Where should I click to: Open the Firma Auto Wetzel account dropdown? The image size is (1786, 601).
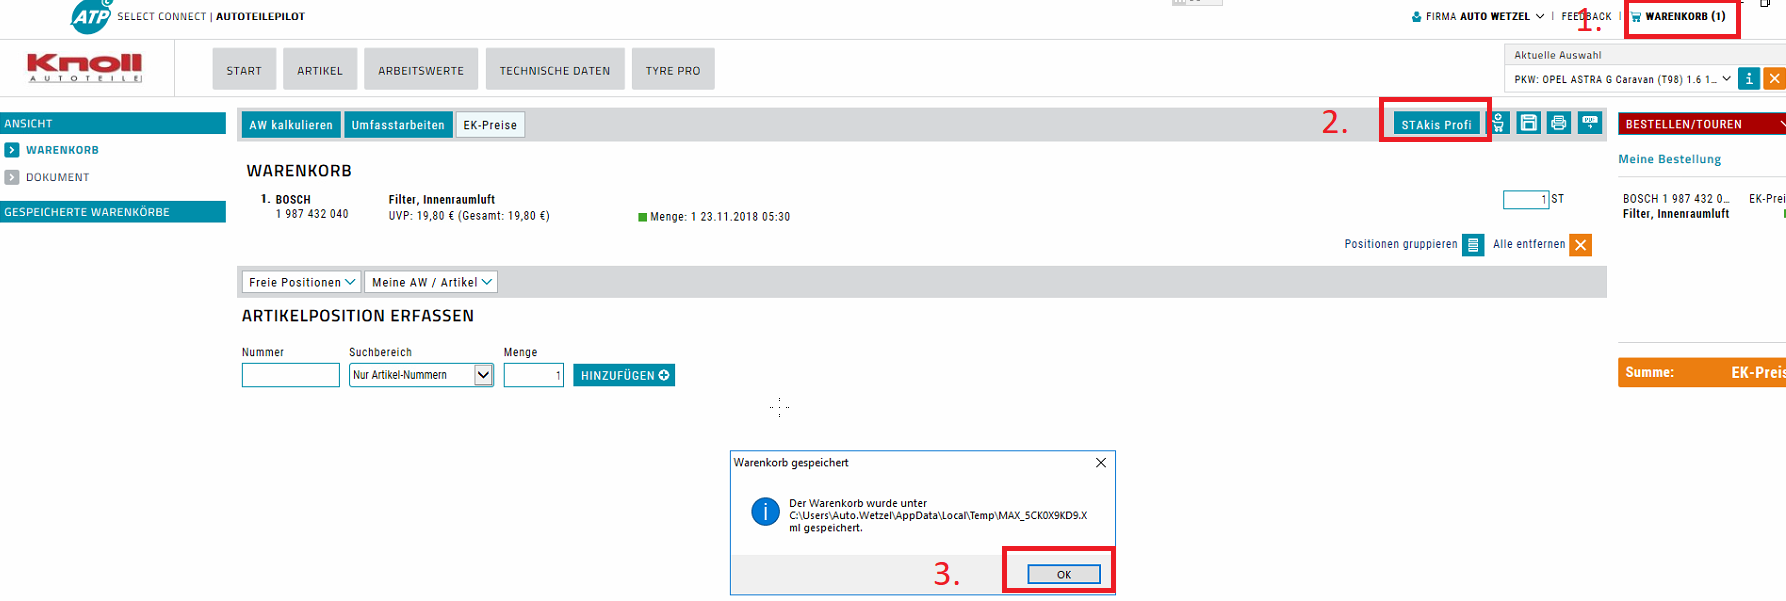pyautogui.click(x=1478, y=17)
